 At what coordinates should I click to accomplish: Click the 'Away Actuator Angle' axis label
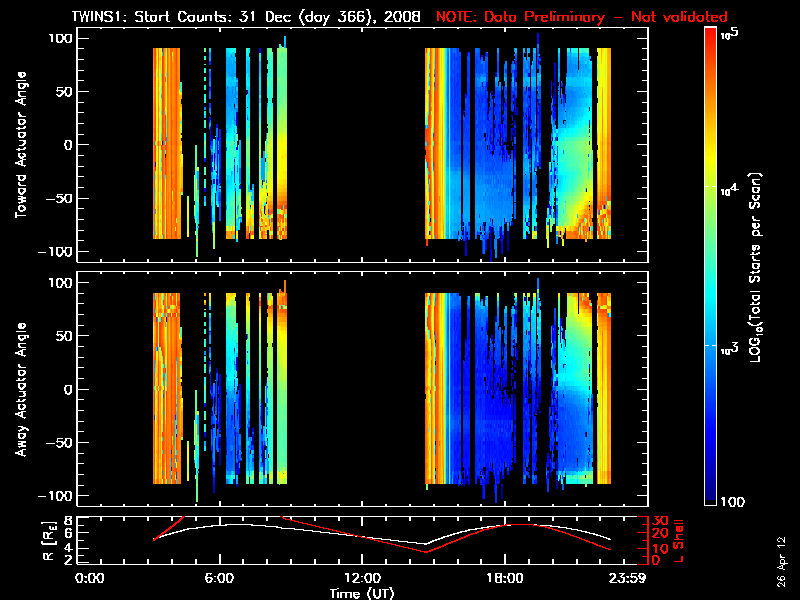click(21, 389)
